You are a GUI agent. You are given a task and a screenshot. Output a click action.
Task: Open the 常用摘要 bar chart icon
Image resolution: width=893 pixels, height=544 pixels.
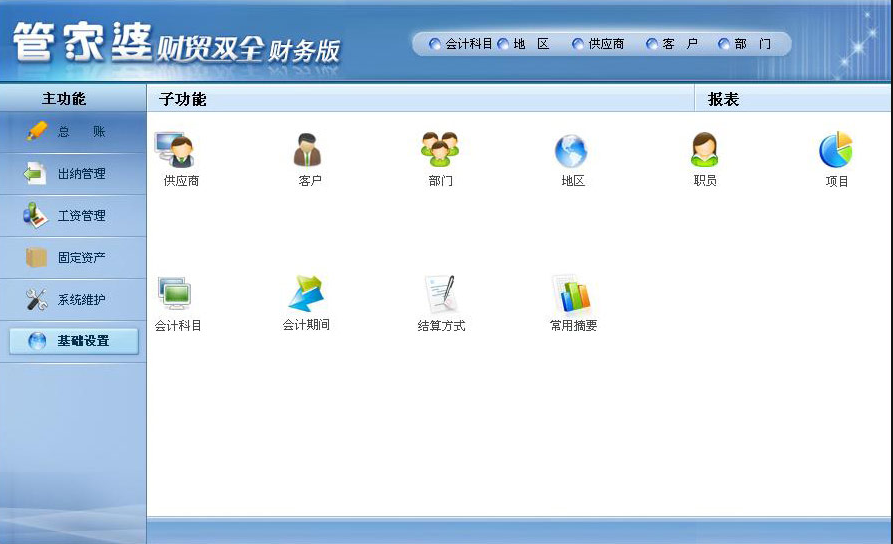pyautogui.click(x=572, y=293)
